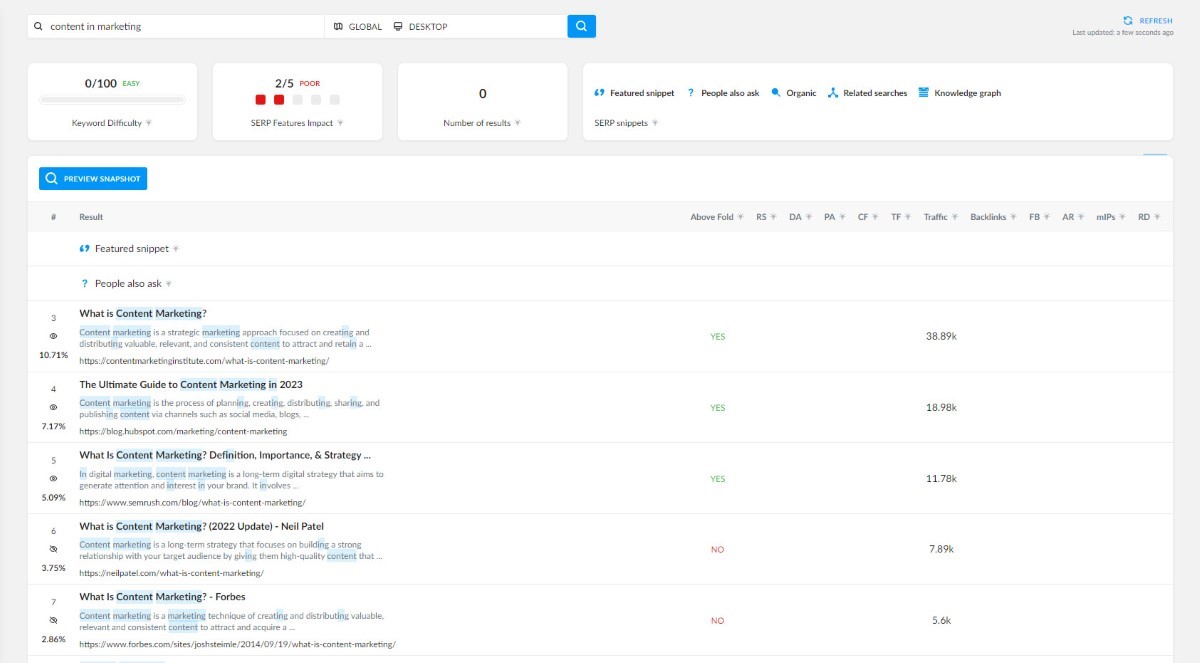Image resolution: width=1200 pixels, height=663 pixels.
Task: Open the 'What is Content Marketing?' result title
Action: click(143, 313)
